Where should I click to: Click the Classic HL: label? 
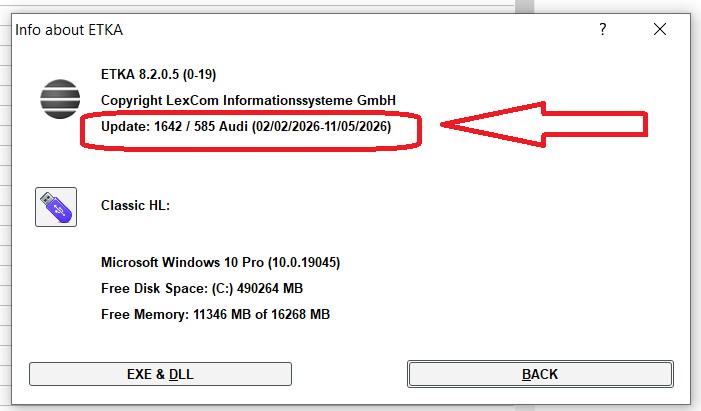[135, 205]
